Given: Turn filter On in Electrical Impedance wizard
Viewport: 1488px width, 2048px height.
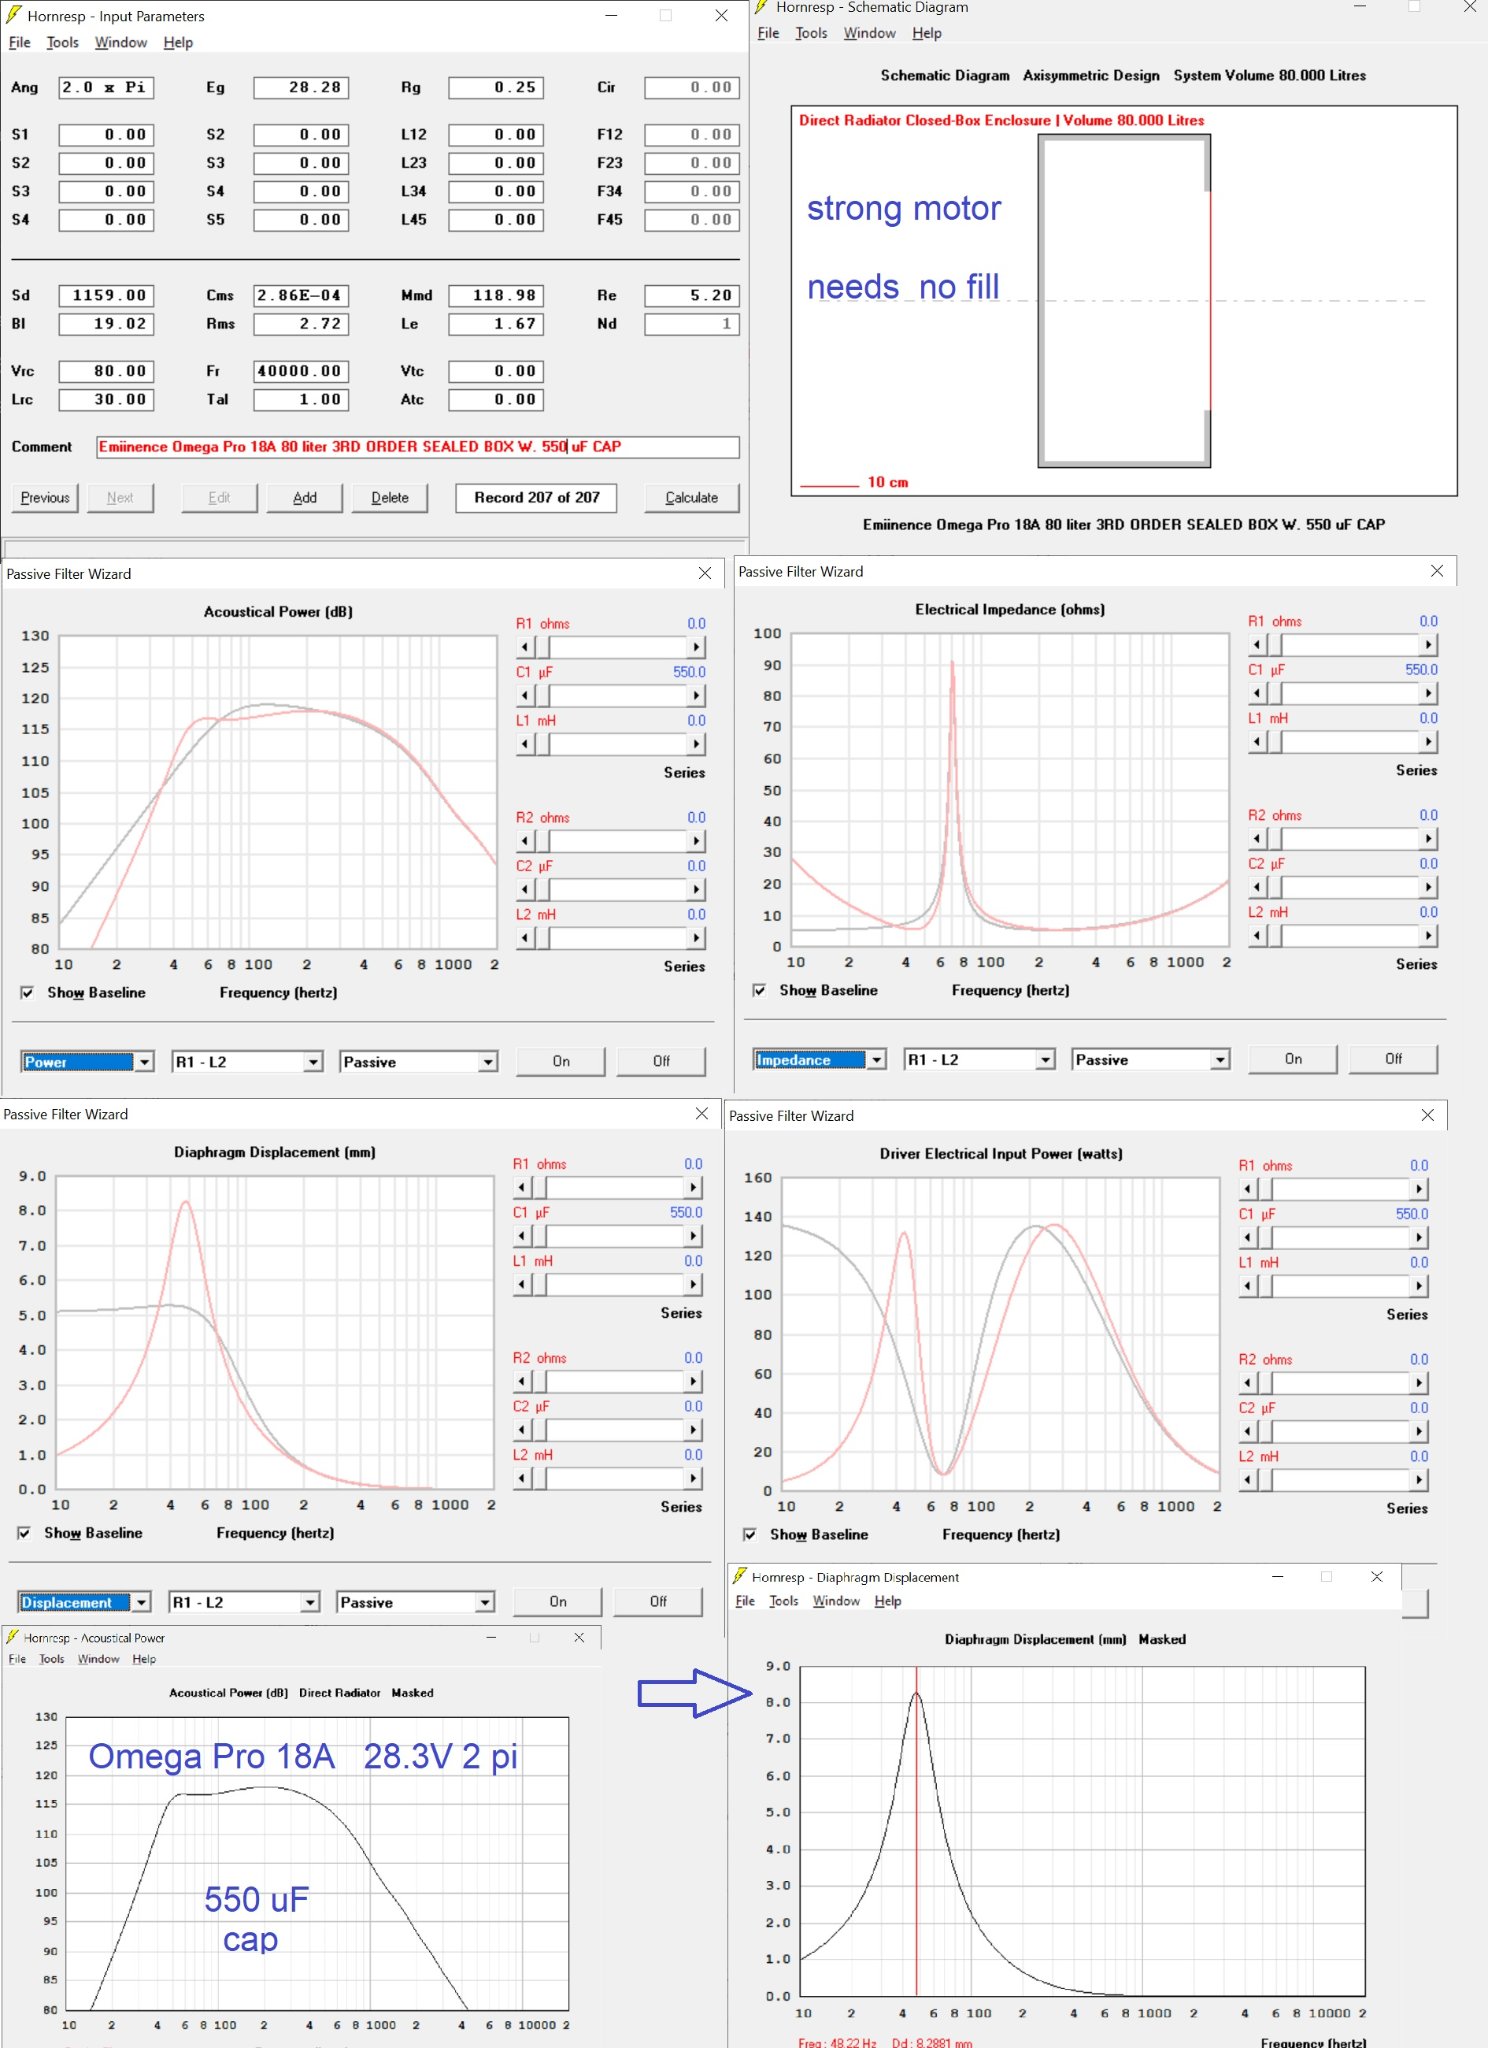Looking at the screenshot, I should click(x=1293, y=1059).
